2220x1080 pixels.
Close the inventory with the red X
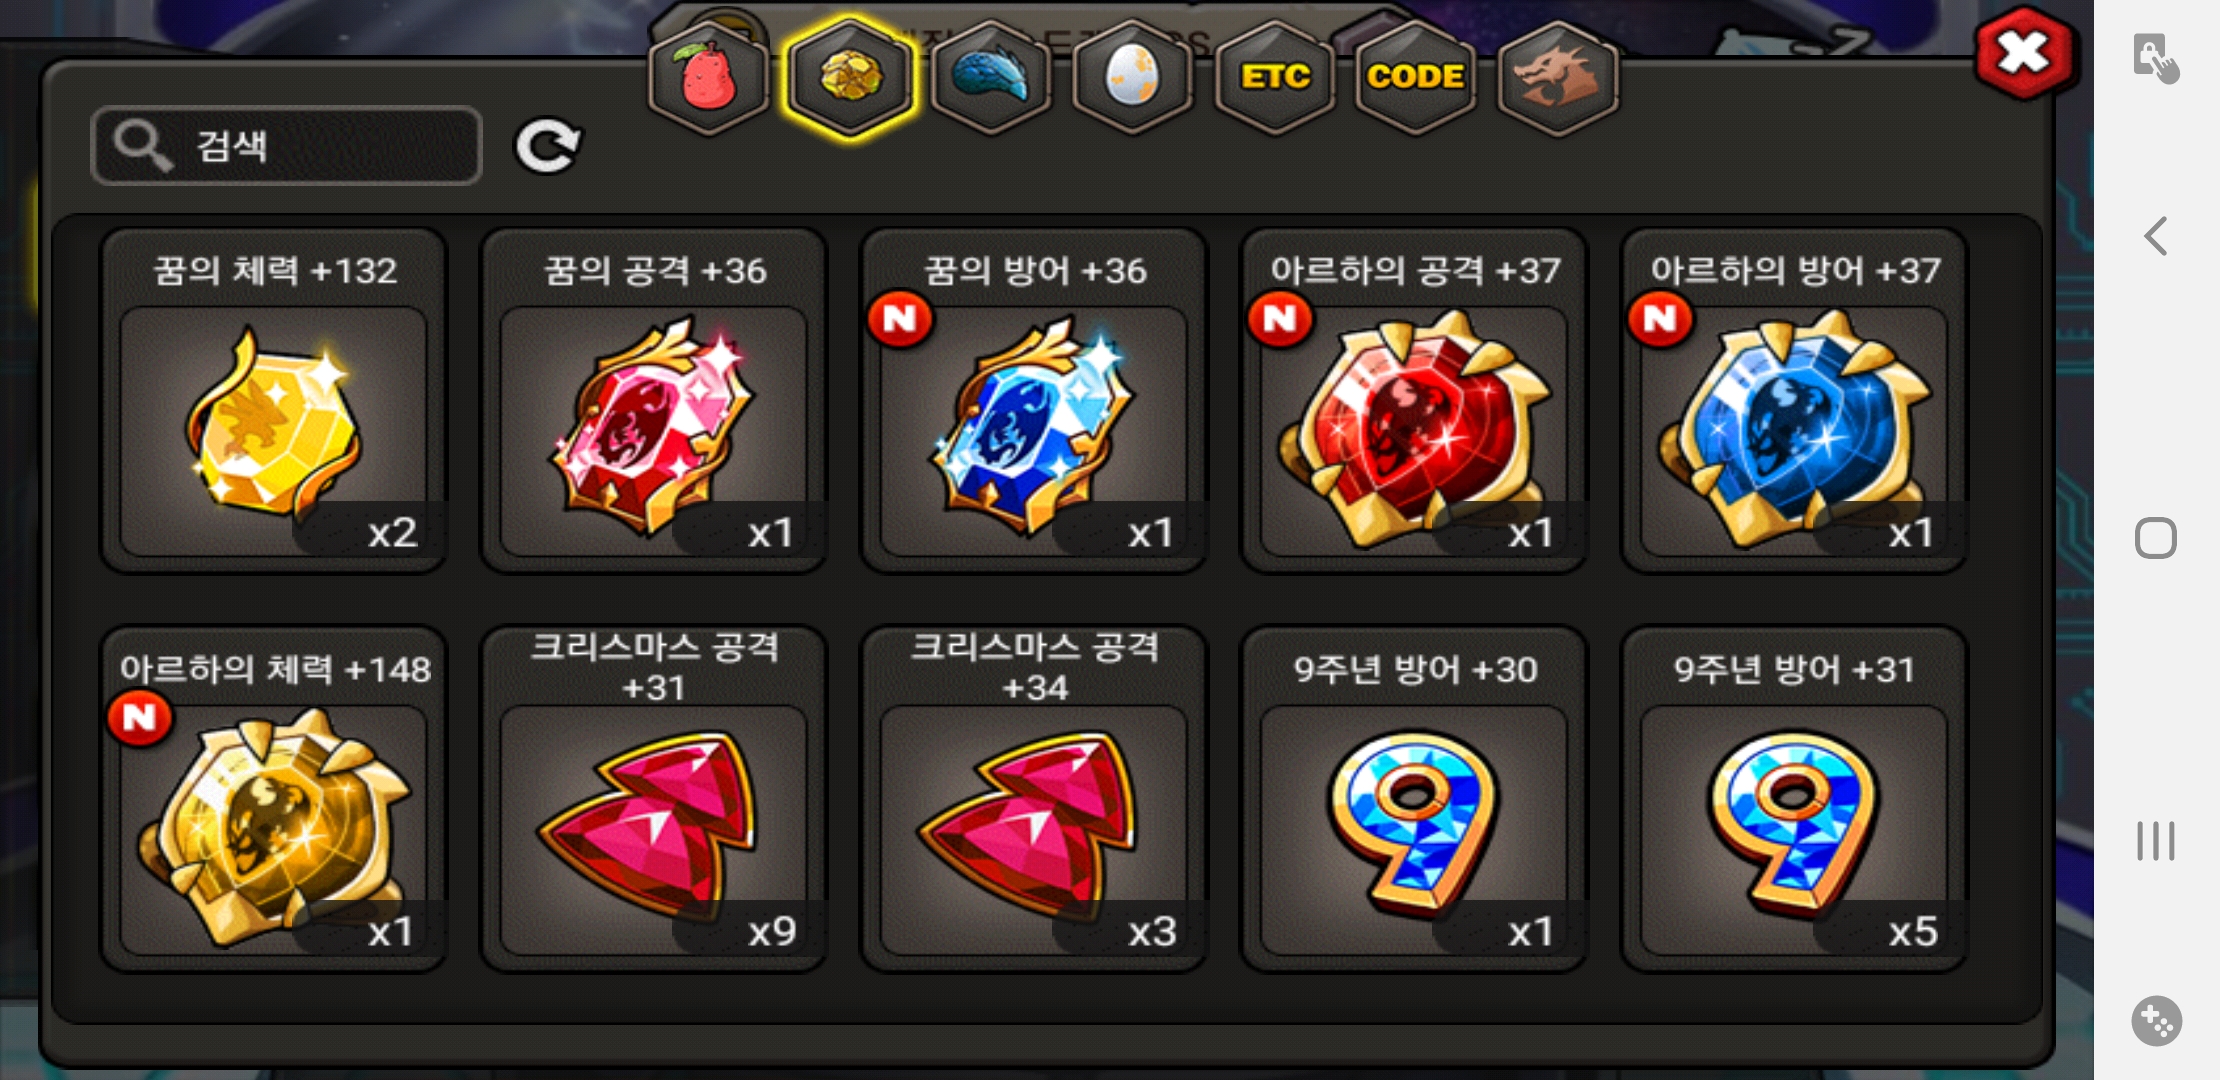(x=2025, y=53)
